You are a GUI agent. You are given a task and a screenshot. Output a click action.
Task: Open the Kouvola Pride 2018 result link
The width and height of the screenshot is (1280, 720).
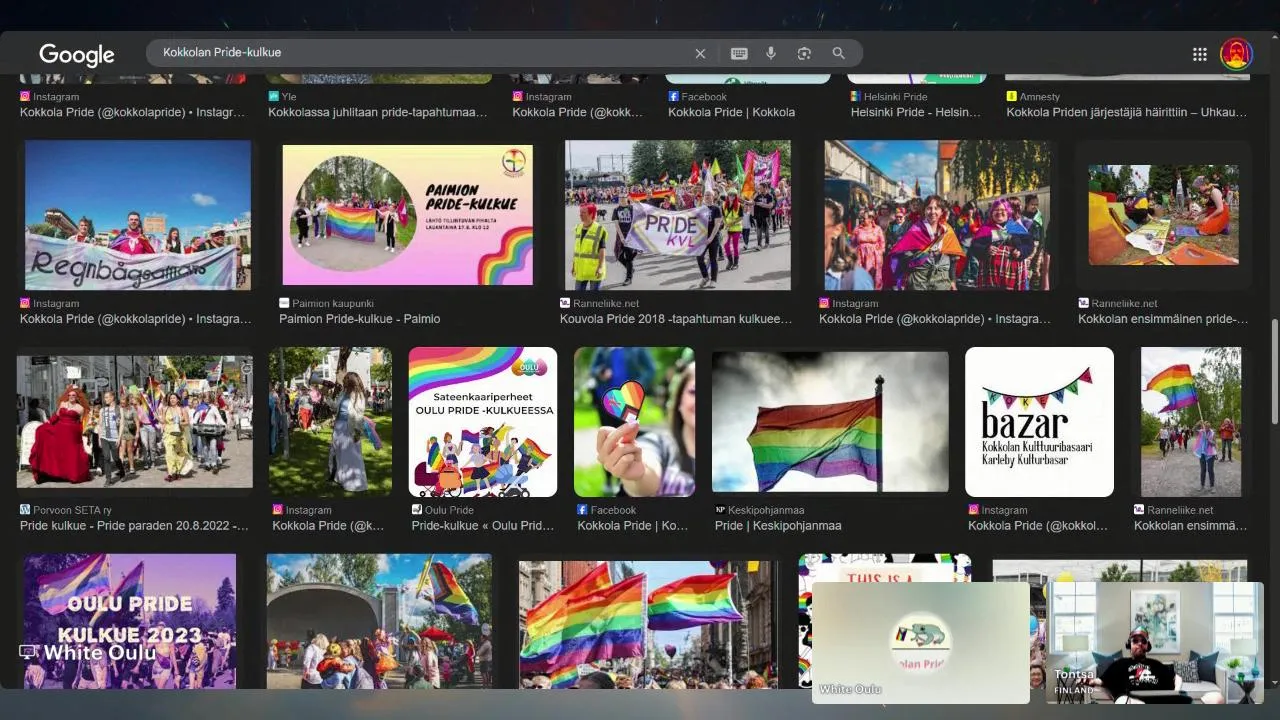pos(676,319)
